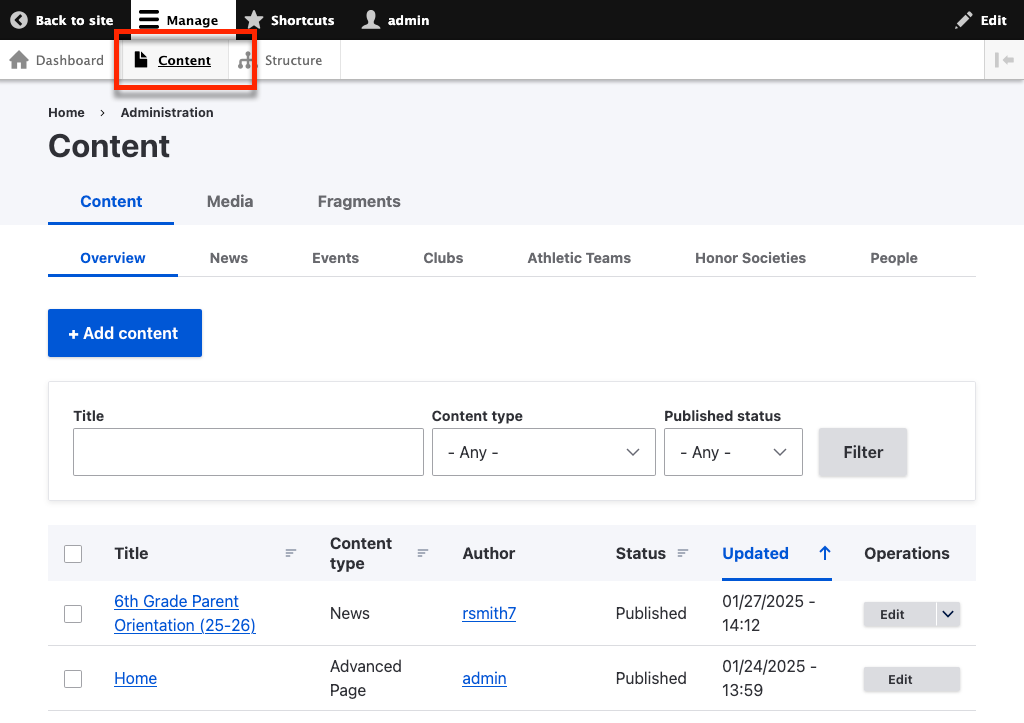Click into the Title filter text field
This screenshot has height=723, width=1024.
click(x=248, y=452)
